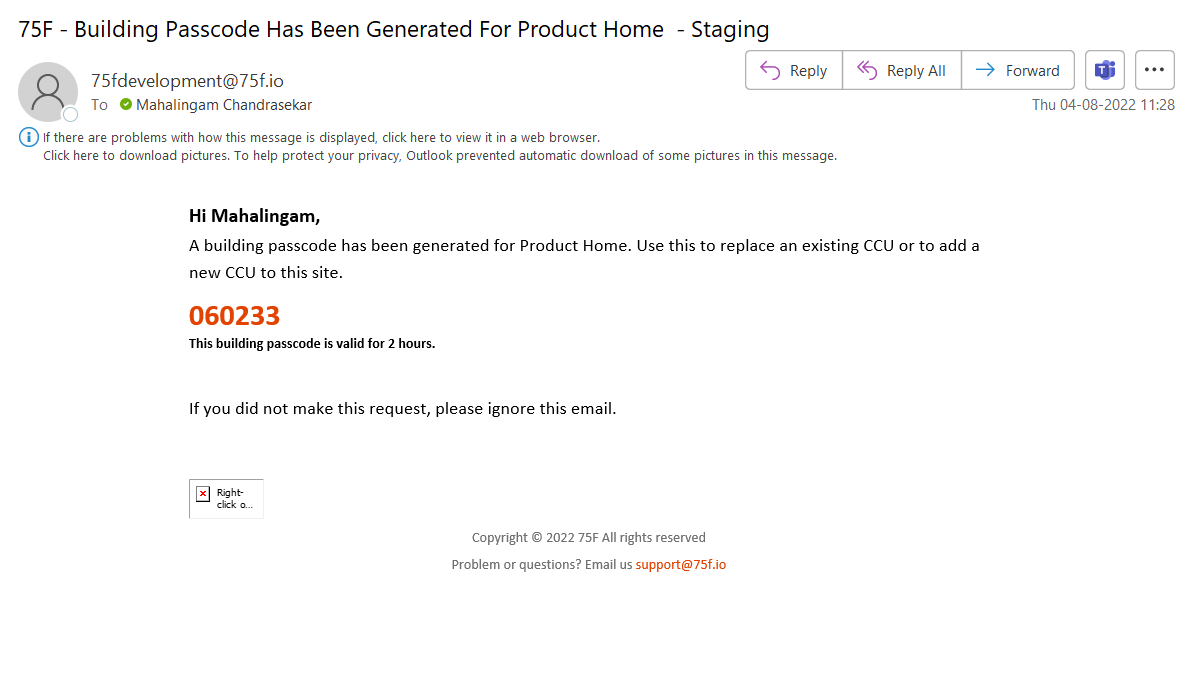The image size is (1202, 678).
Task: Click Reply All in message header
Action: [x=902, y=70]
